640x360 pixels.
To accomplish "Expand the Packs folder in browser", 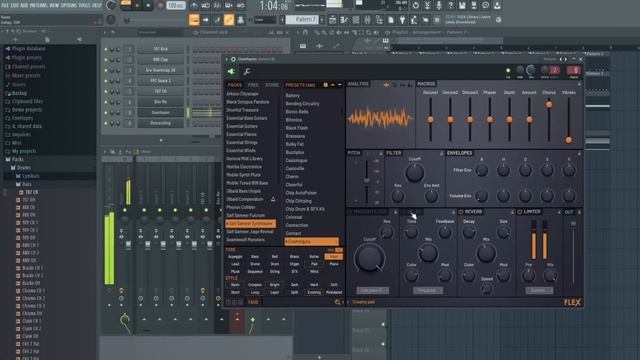I will point(18,160).
